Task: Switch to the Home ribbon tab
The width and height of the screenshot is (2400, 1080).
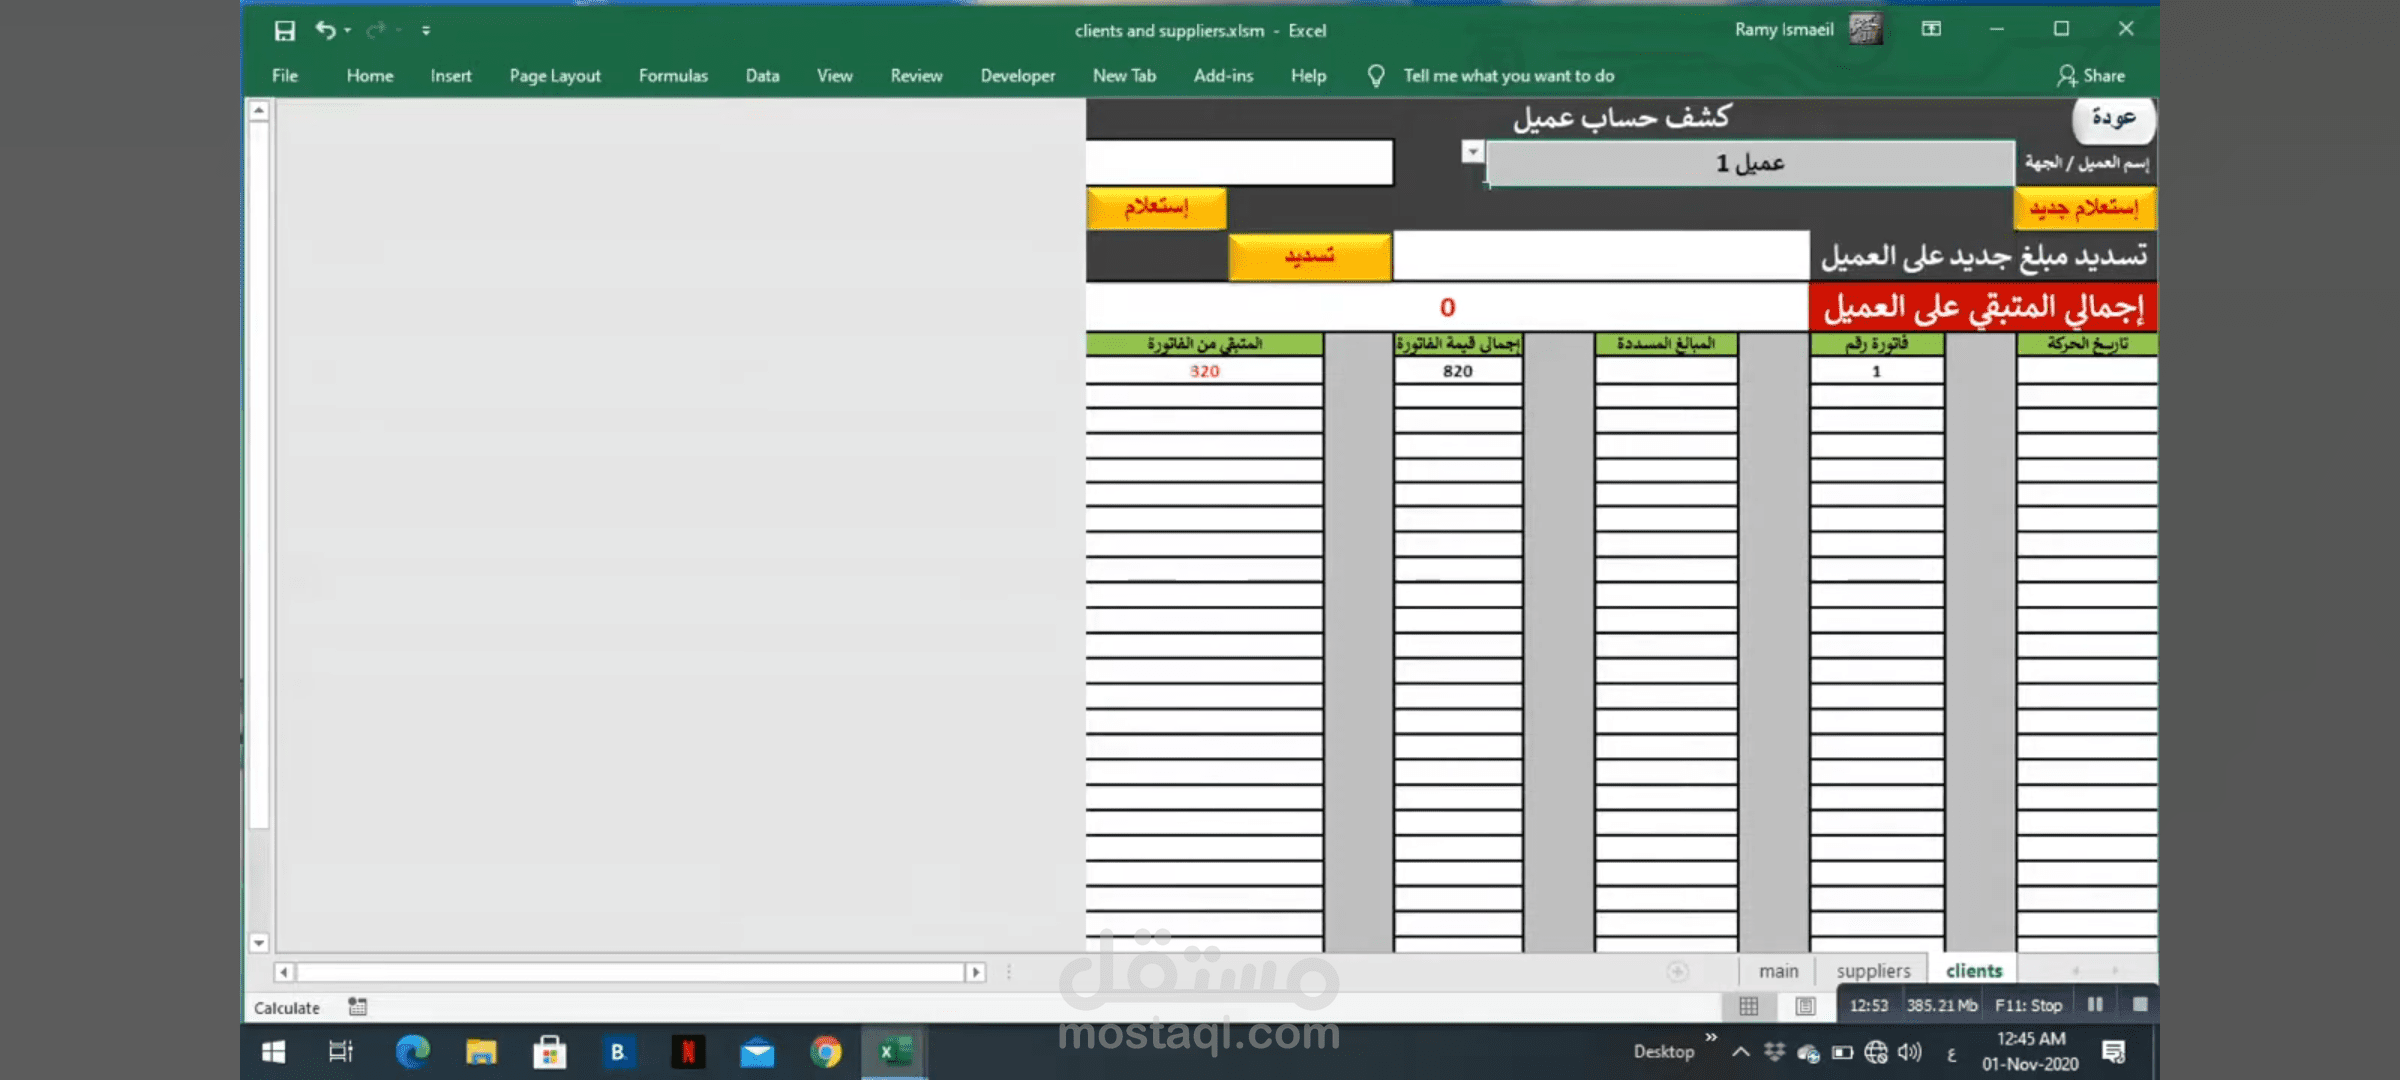Action: tap(370, 76)
